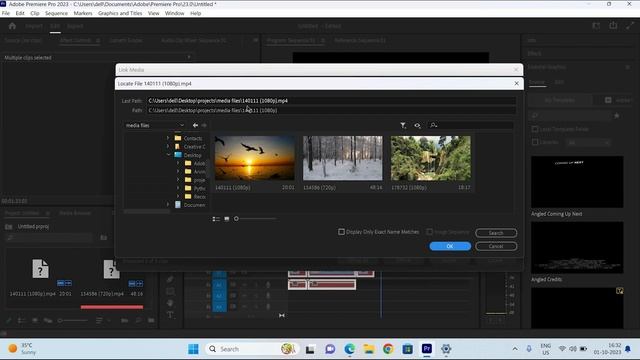Expand the proje subfolder under Desktop

click(x=178, y=180)
